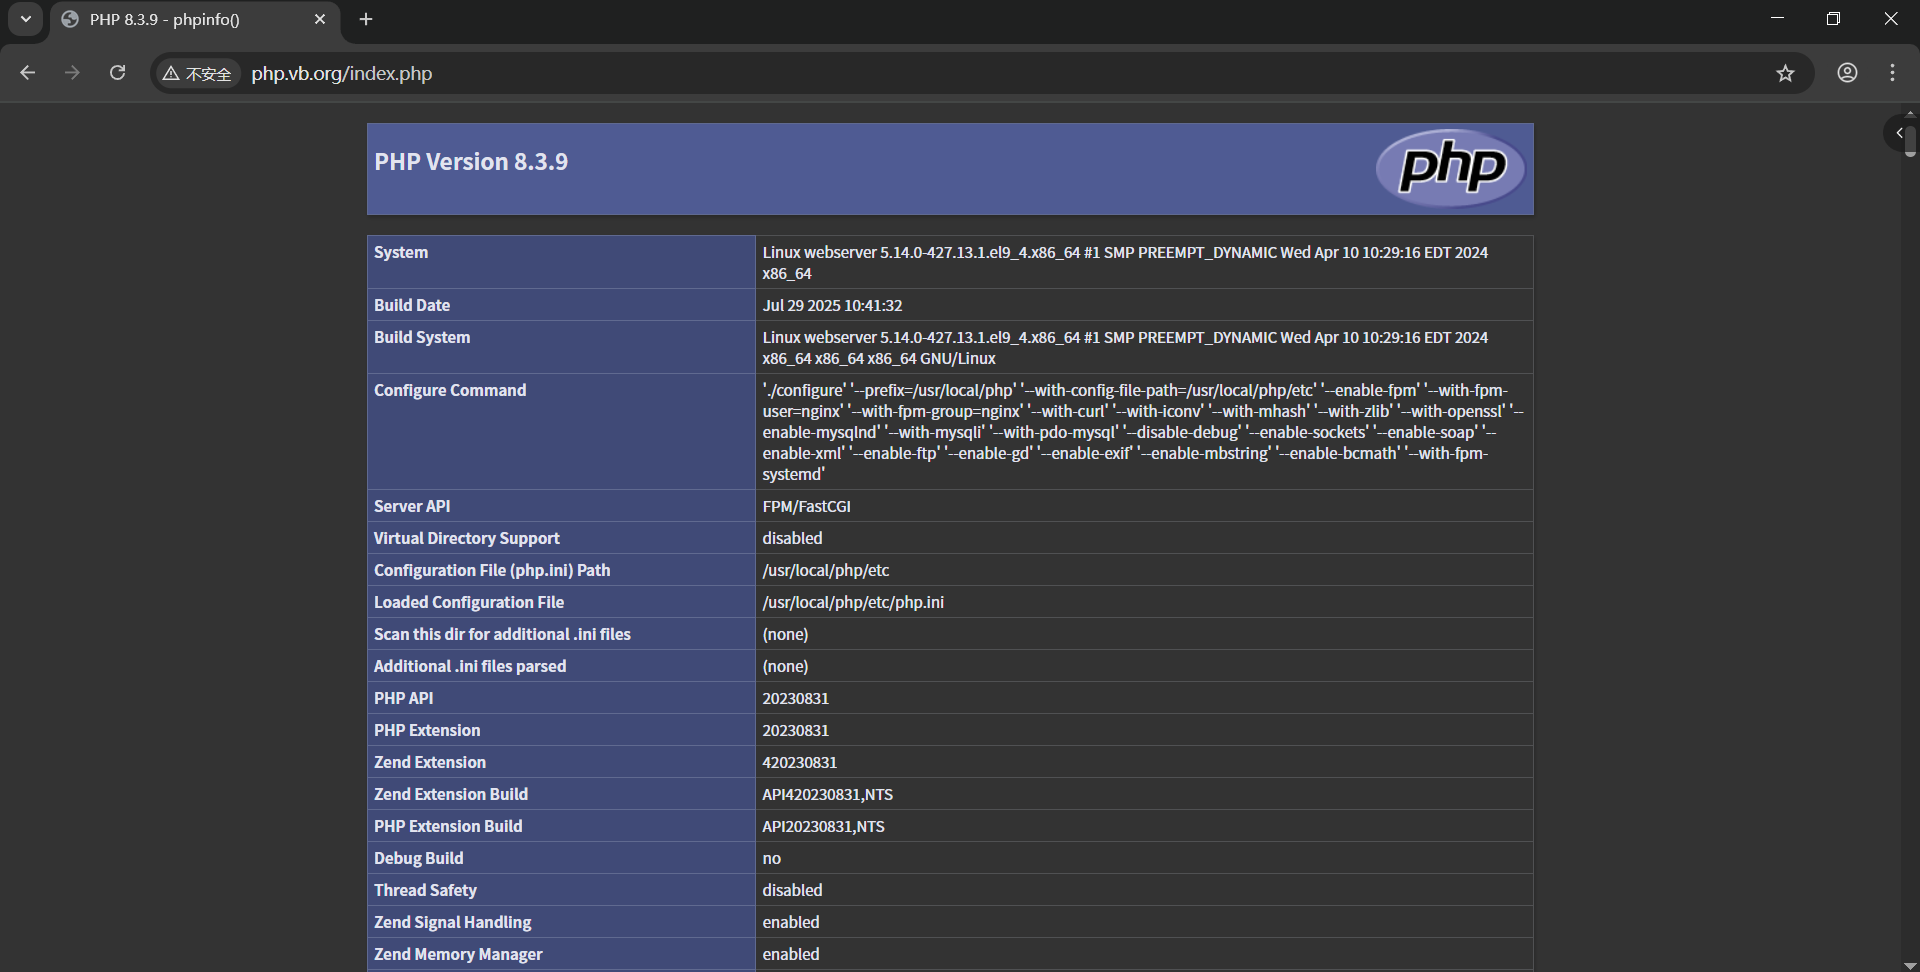Click the Build Date value Jul 29 2025
The width and height of the screenshot is (1920, 972).
coord(833,306)
